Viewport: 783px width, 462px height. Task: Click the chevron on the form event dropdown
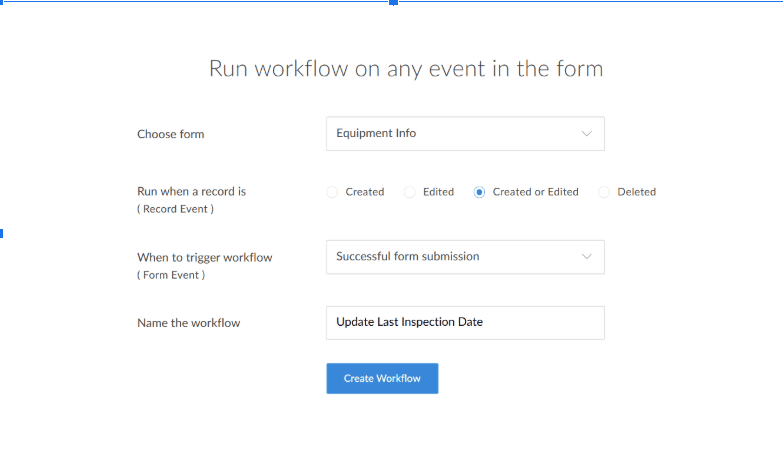[x=586, y=257]
